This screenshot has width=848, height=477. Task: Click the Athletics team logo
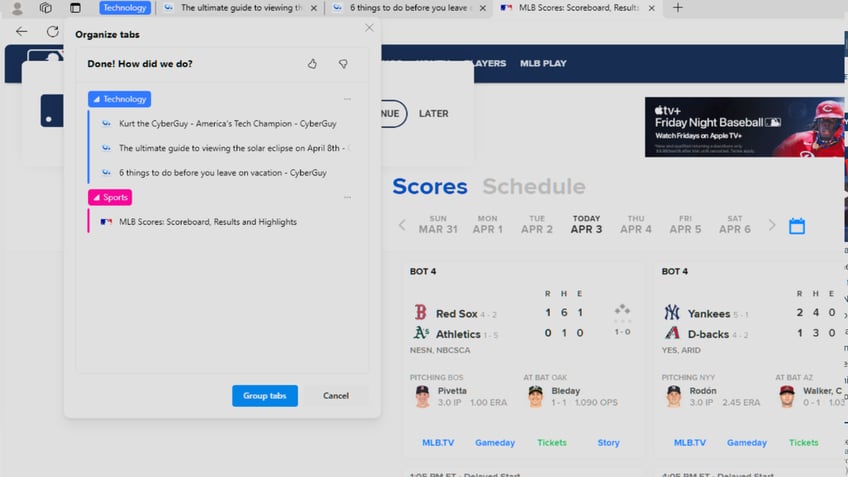(421, 333)
